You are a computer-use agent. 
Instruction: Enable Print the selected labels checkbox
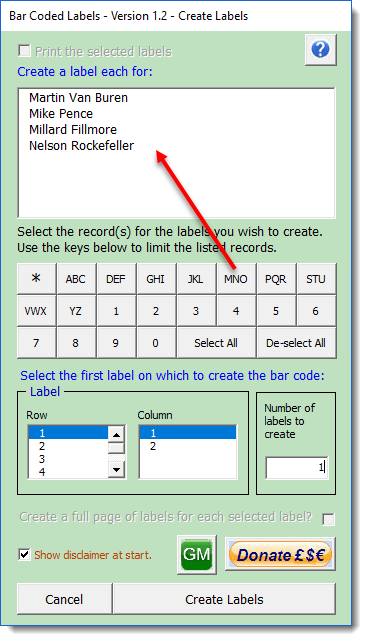coord(25,51)
